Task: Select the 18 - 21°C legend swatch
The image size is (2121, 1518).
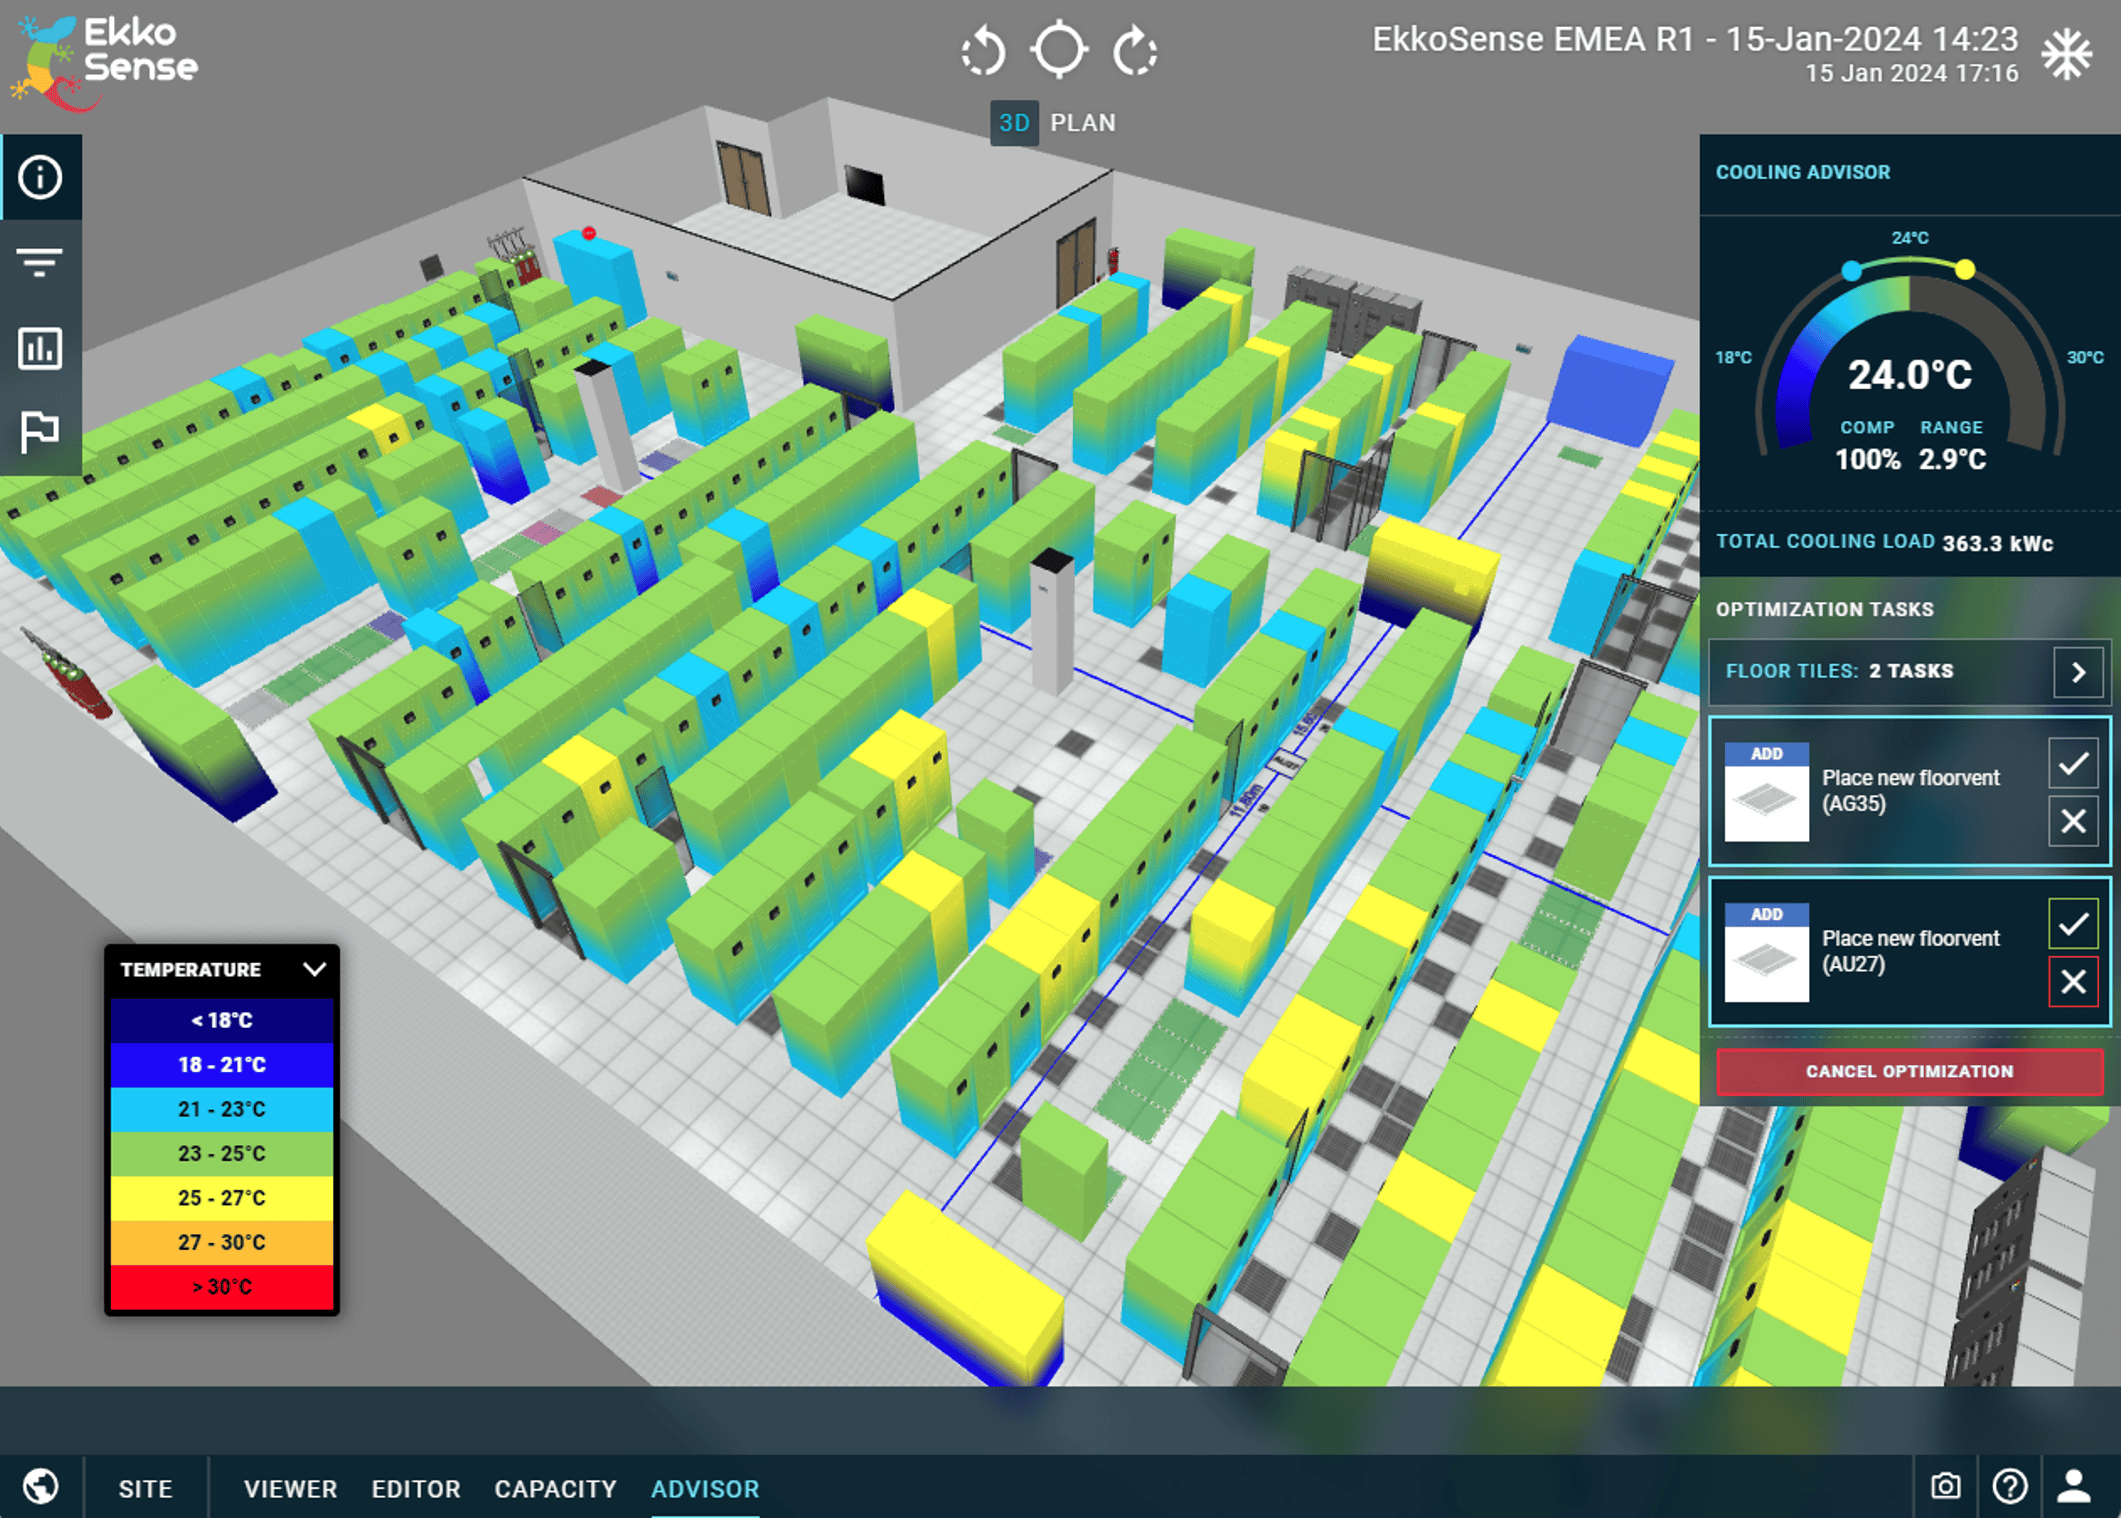Action: click(222, 1065)
